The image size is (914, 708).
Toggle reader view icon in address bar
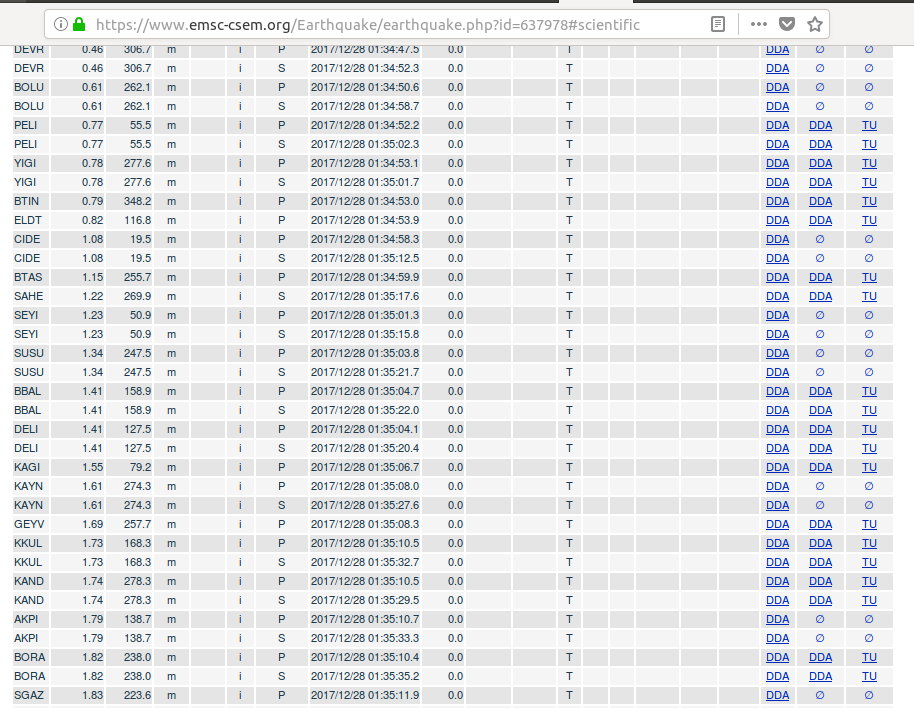click(718, 24)
